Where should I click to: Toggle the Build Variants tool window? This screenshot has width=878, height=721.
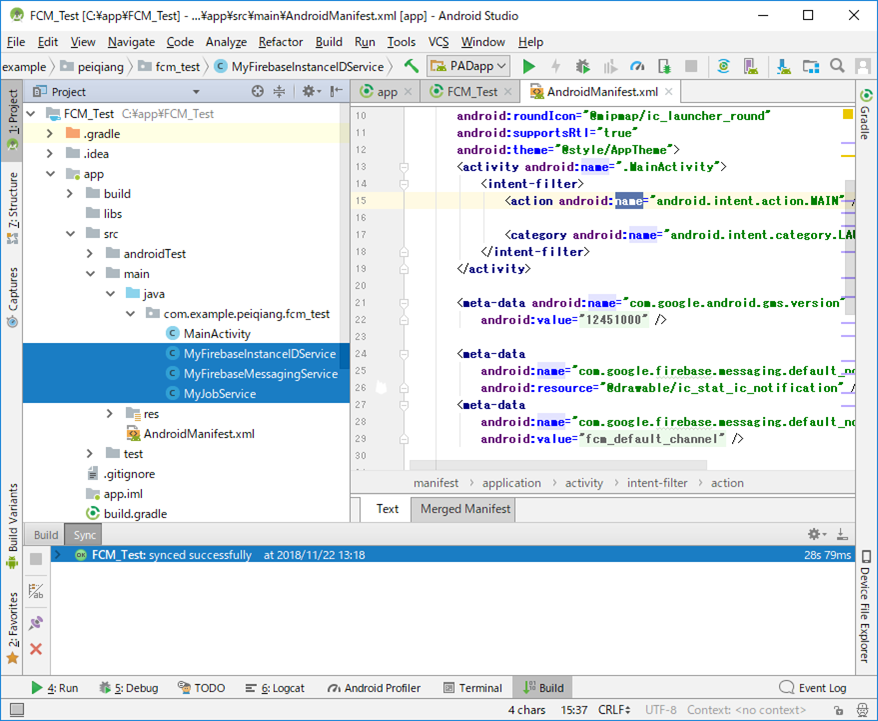12,526
